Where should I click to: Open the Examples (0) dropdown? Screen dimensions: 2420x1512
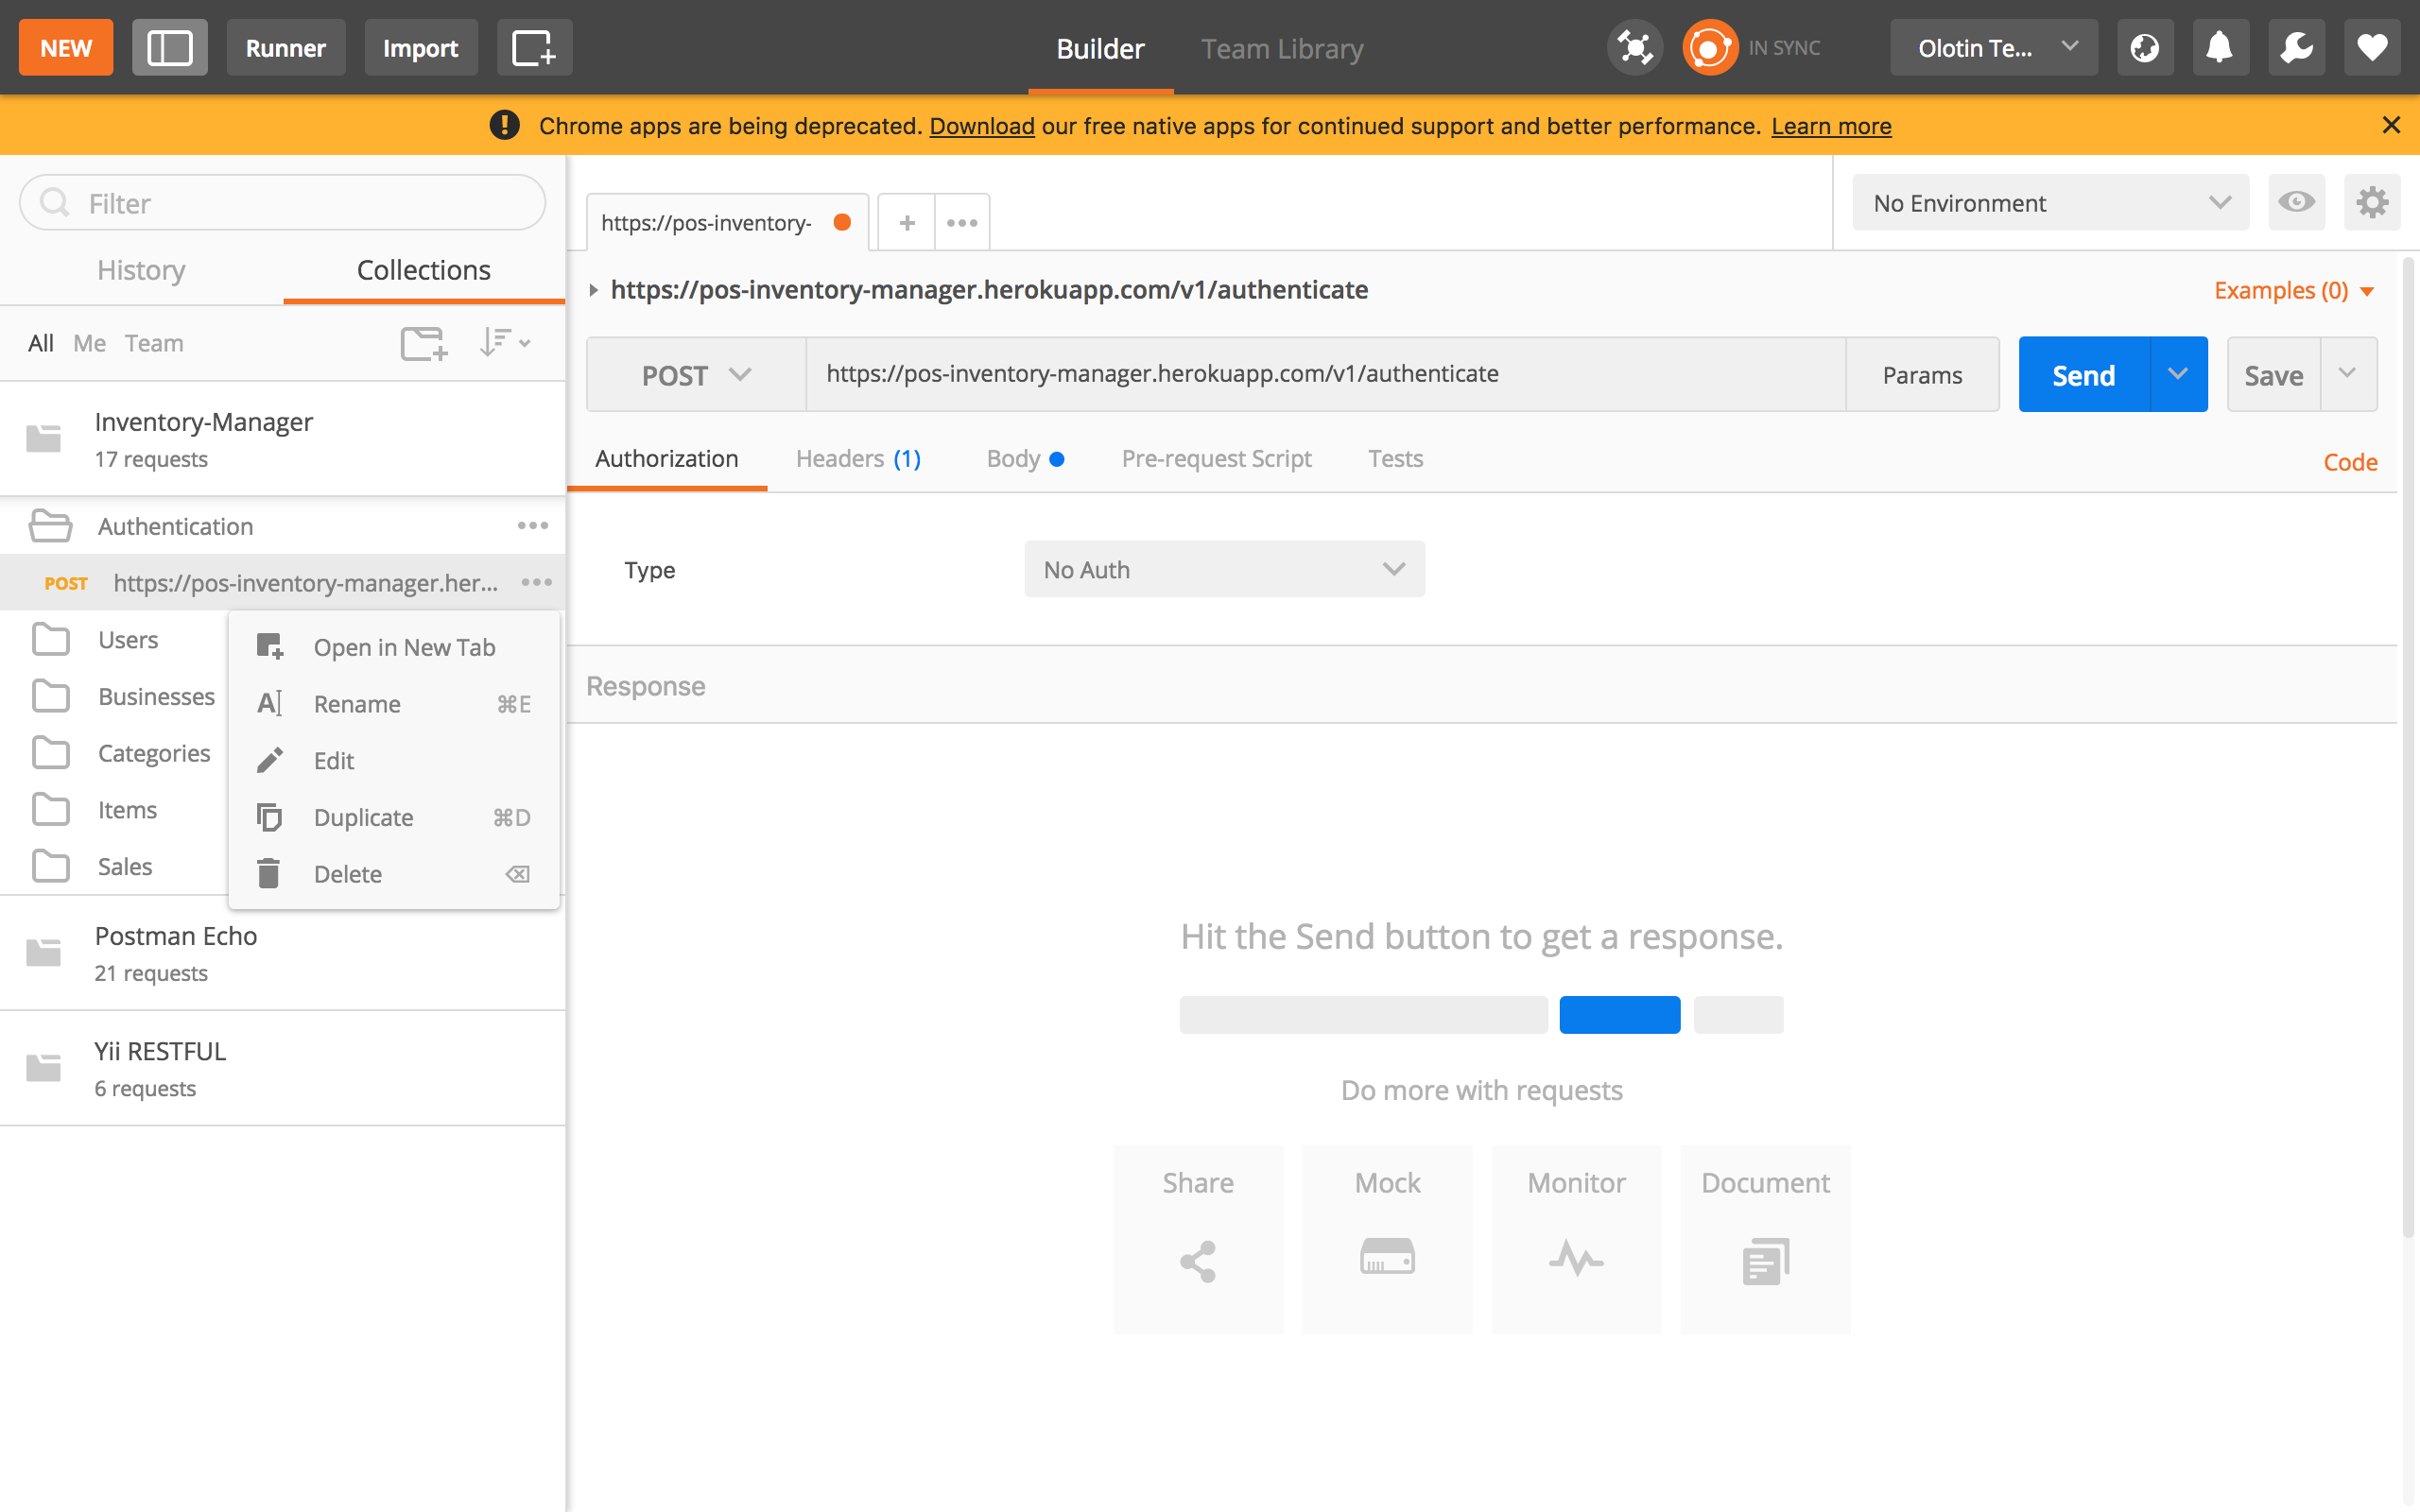2294,290
